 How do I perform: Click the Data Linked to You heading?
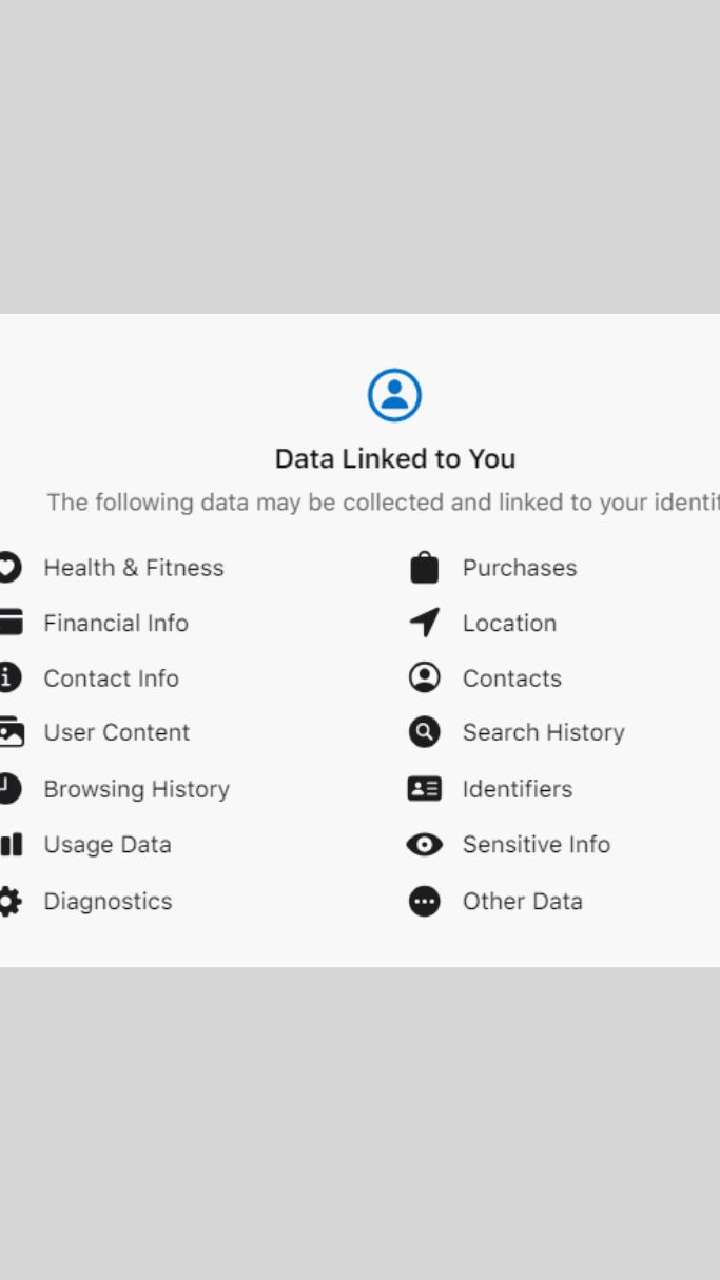395,459
